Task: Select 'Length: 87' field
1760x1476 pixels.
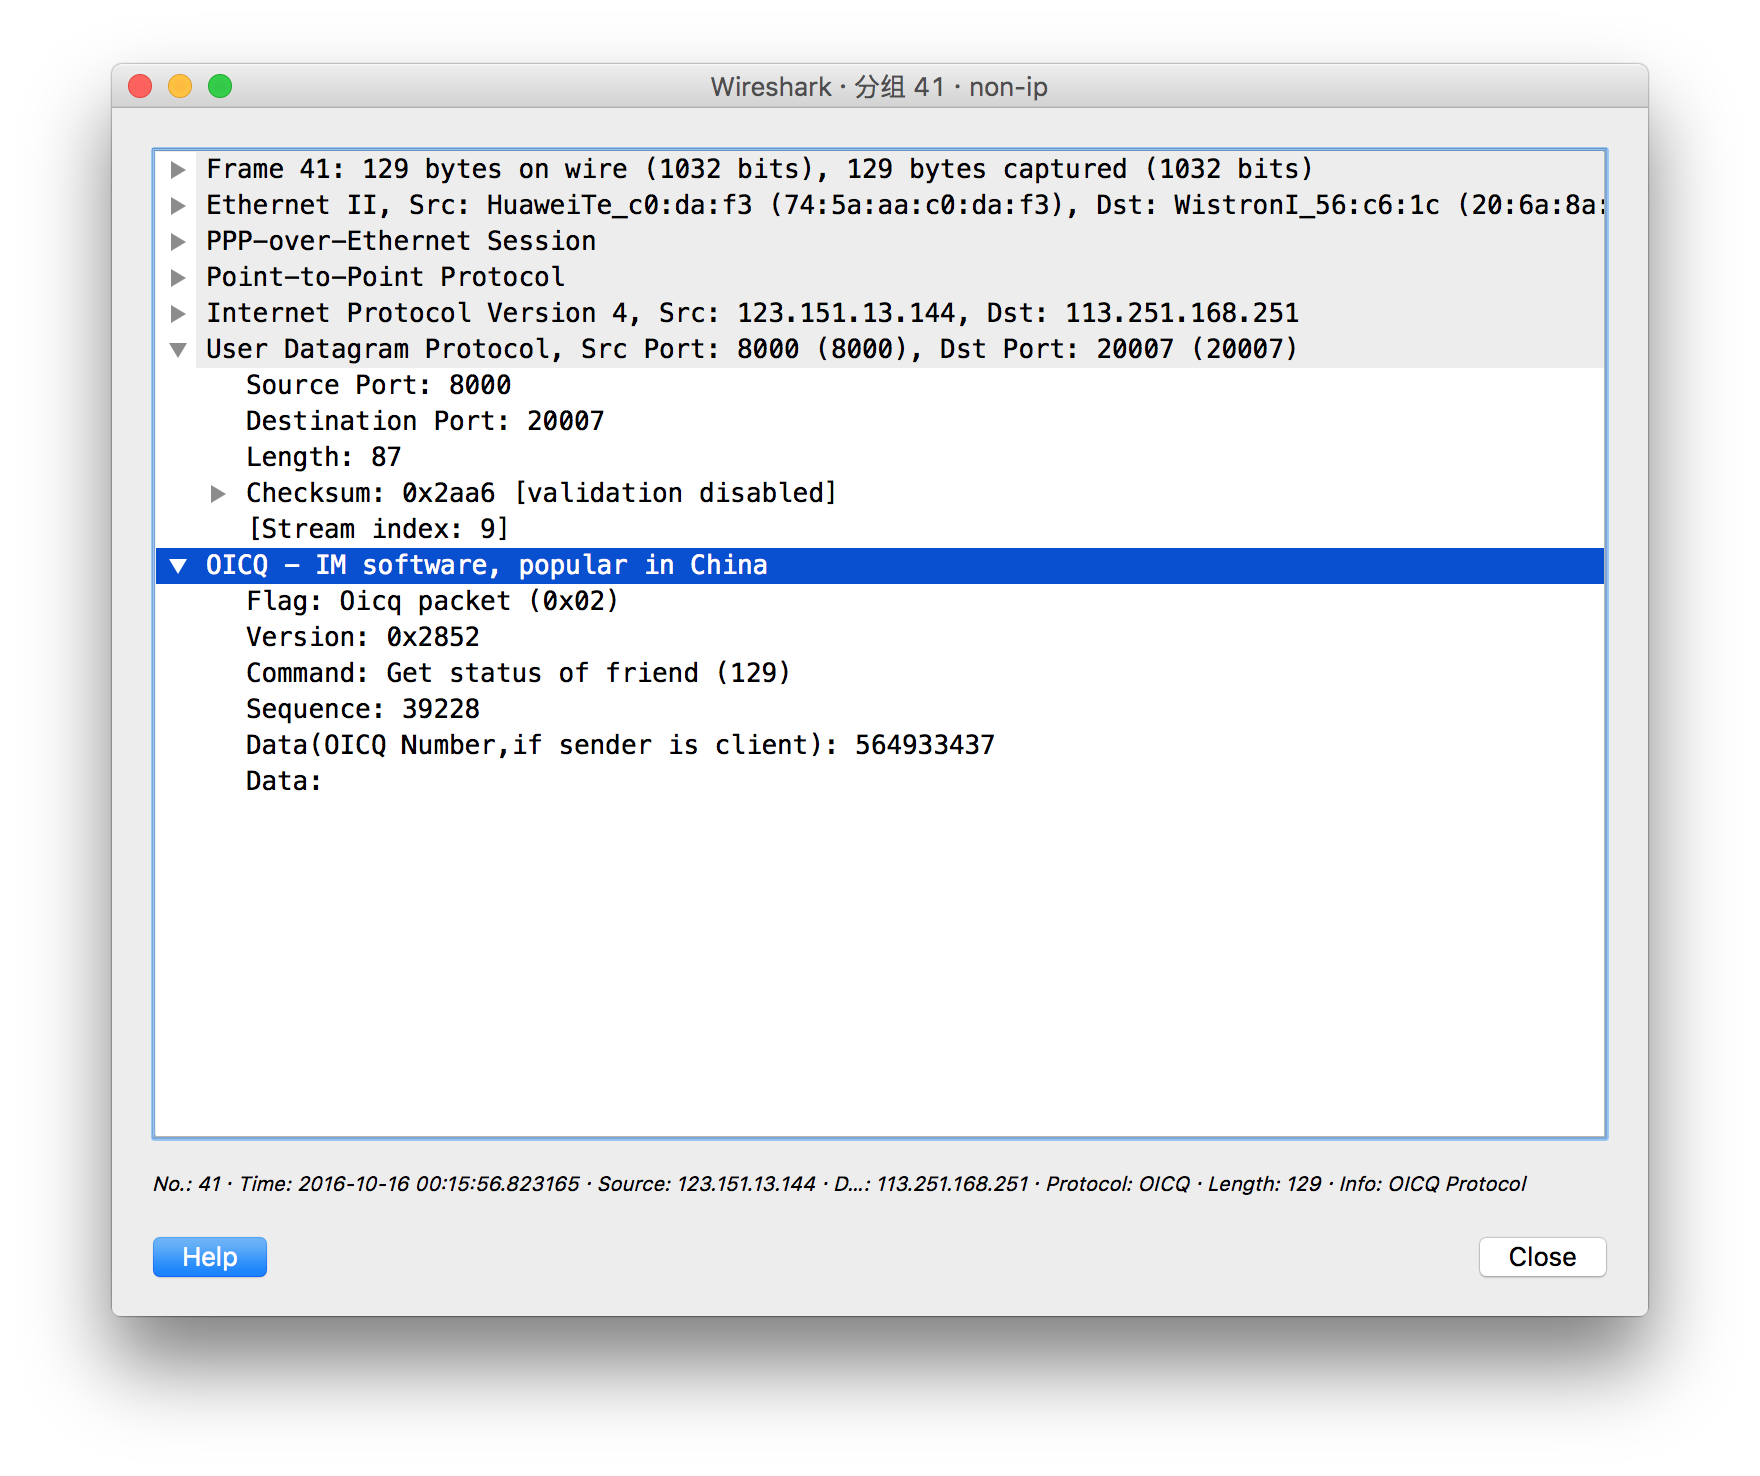Action: [x=323, y=457]
